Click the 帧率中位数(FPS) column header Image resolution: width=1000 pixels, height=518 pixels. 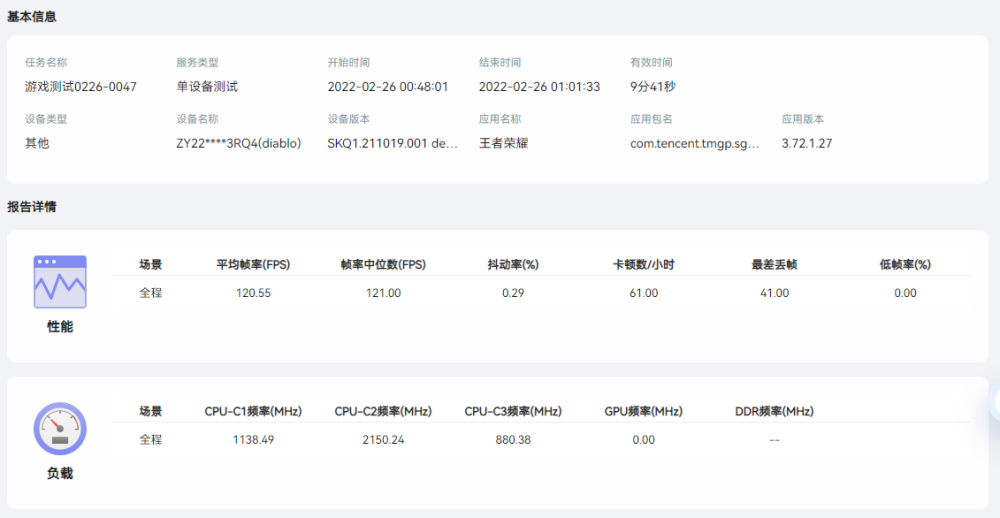383,265
